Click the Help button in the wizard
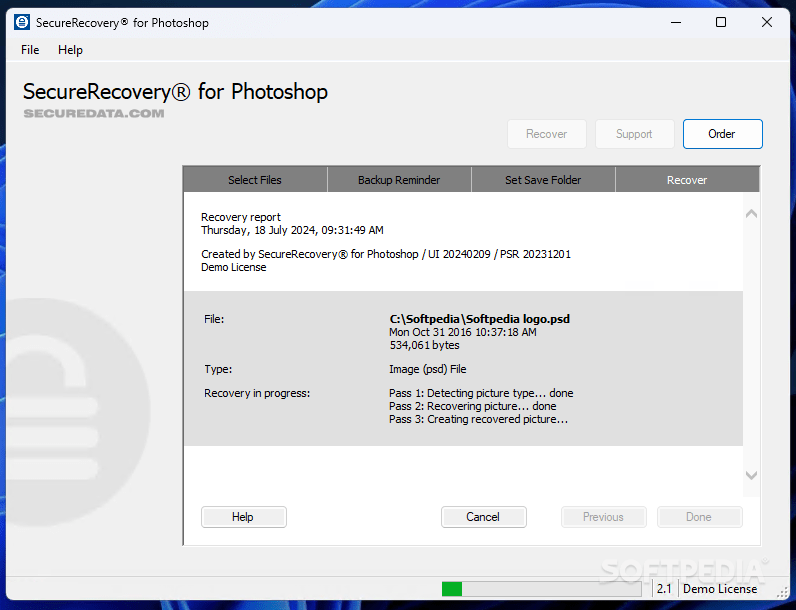This screenshot has width=796, height=610. pyautogui.click(x=244, y=517)
